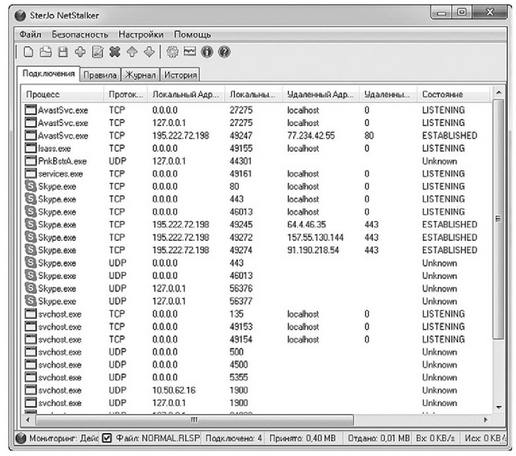Click local port 49161 cell
The height and width of the screenshot is (456, 516).
click(x=241, y=174)
